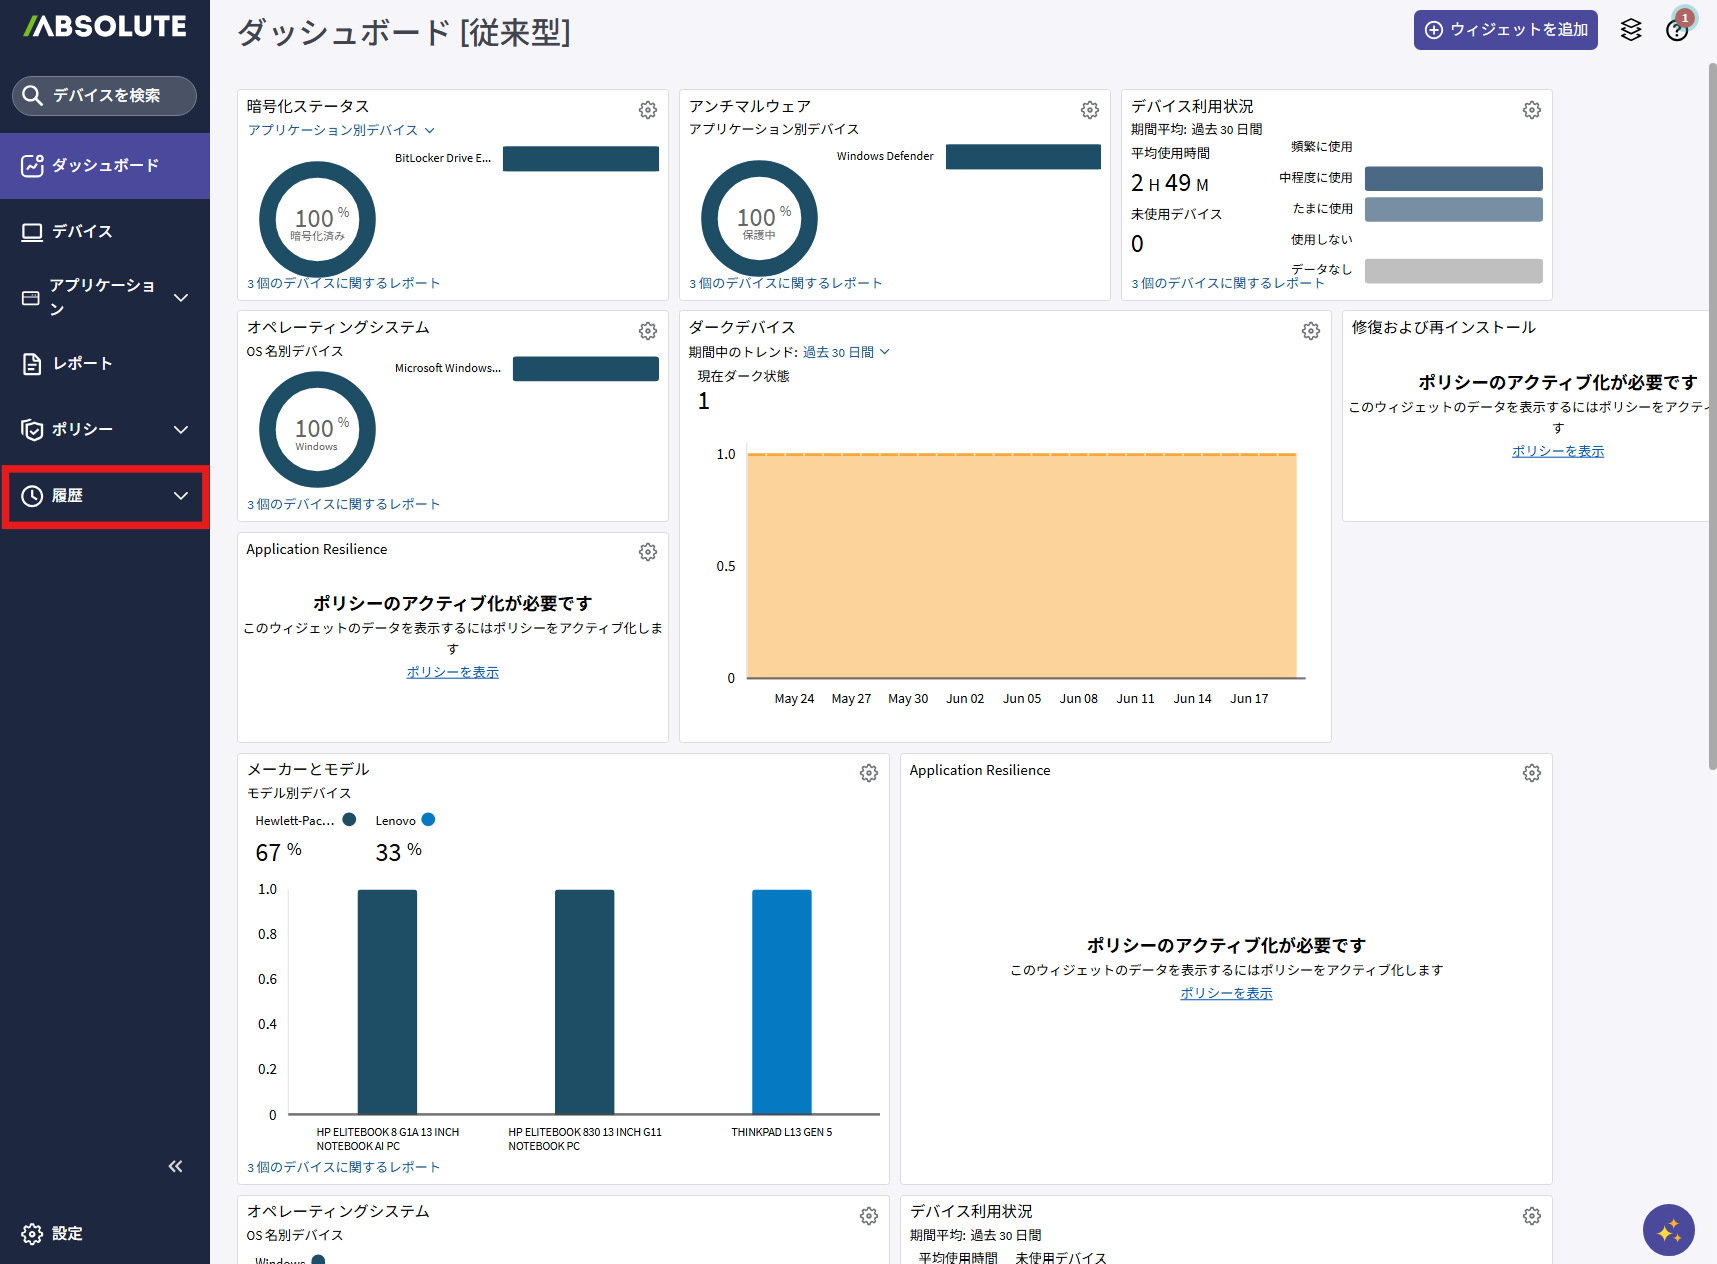This screenshot has height=1264, width=1717.
Task: Click the 100% 暗号化済み donut chart
Action: click(x=317, y=220)
